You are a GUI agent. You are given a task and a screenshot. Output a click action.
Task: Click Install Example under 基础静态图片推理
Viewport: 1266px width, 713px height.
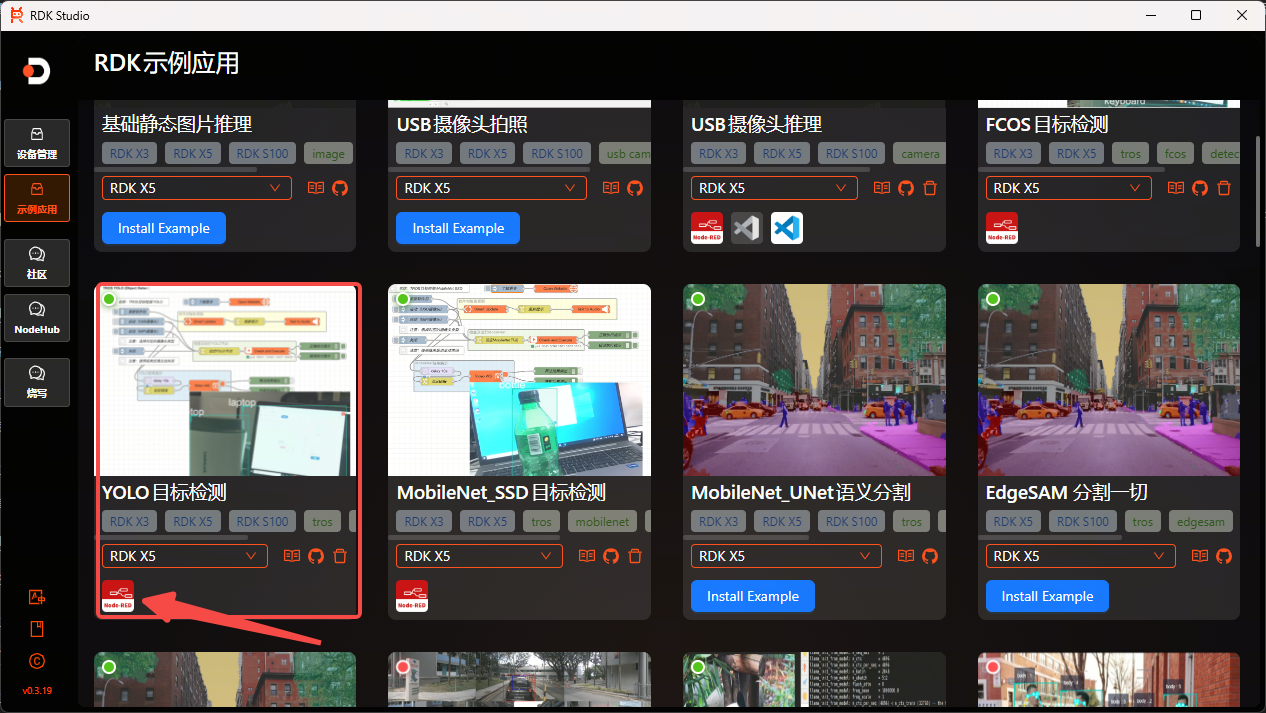(x=164, y=228)
